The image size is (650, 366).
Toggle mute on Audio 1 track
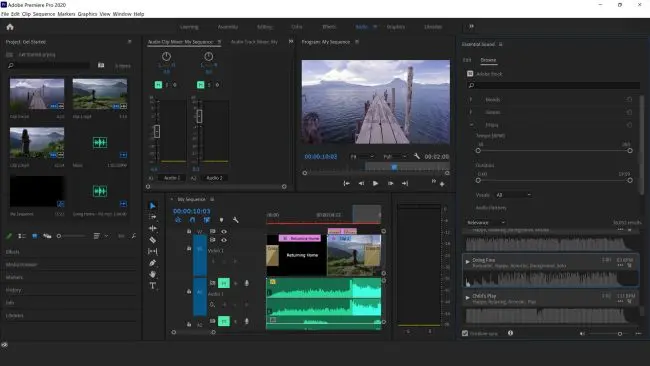click(224, 283)
